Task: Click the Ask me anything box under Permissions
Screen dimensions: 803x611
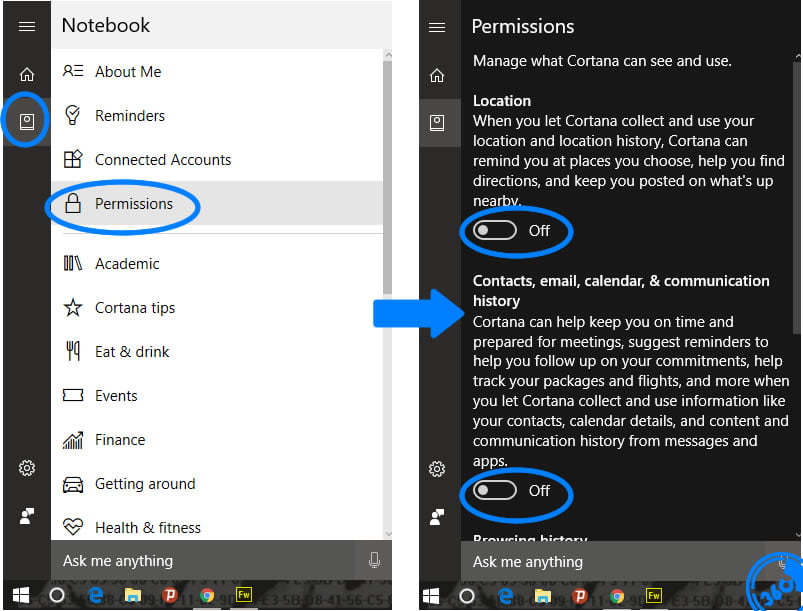Action: (x=600, y=562)
